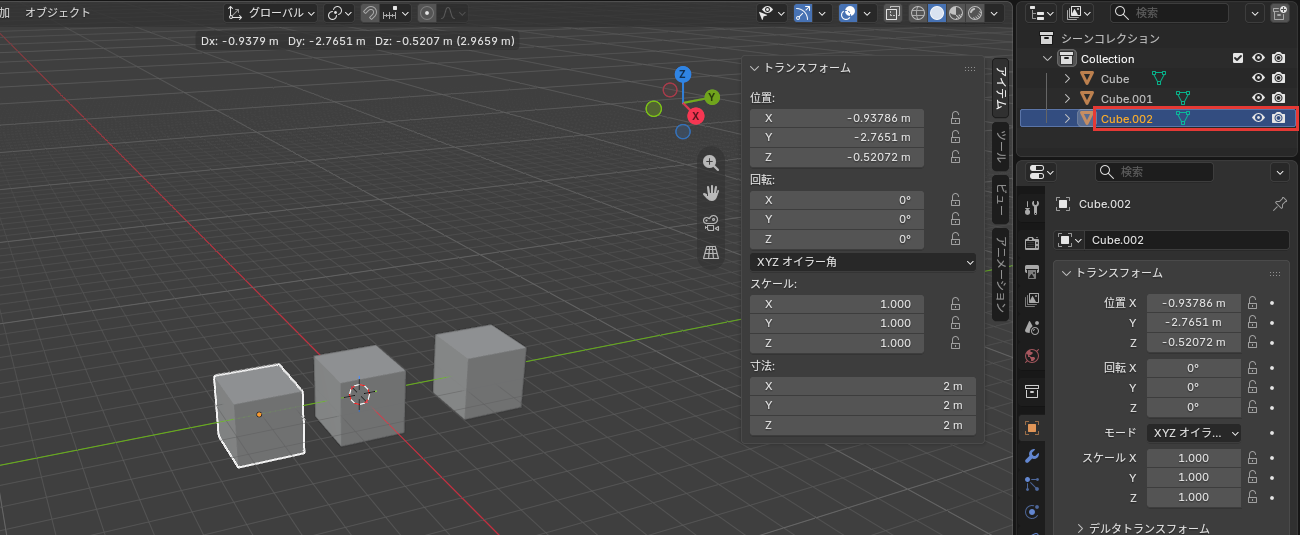Viewport: 1300px width, 535px height.
Task: Open the Collection properties box icon
Action: pos(1032,391)
